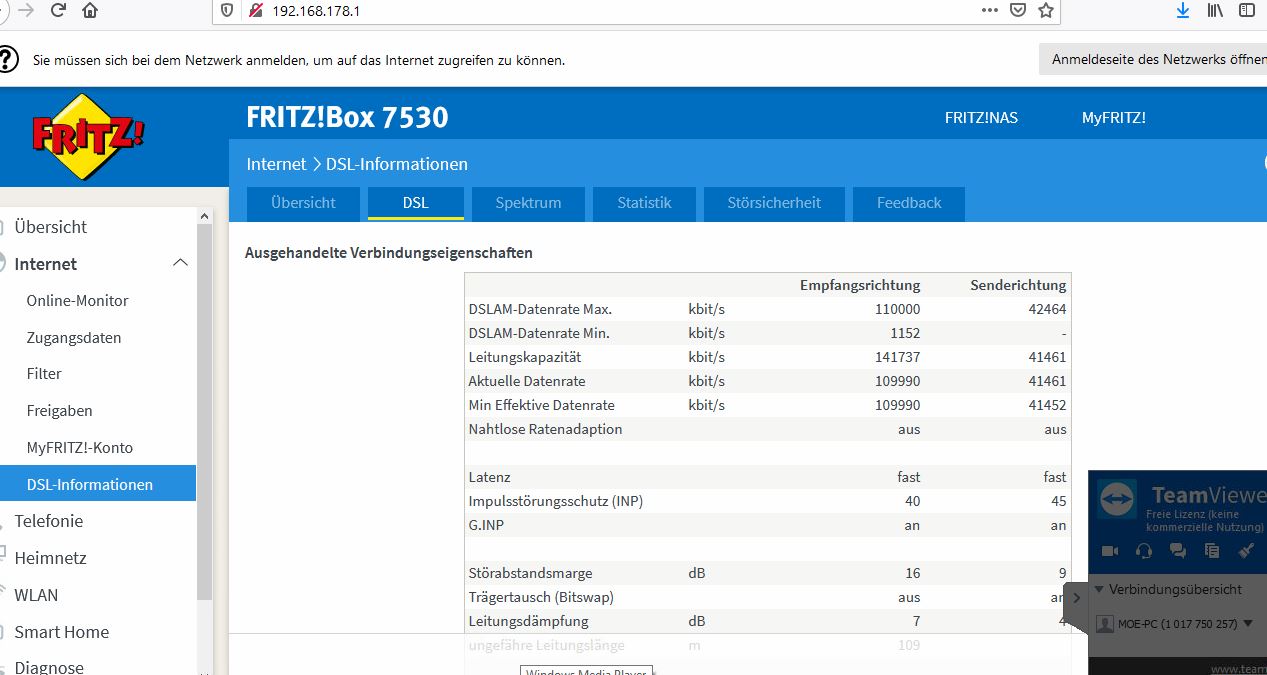
Task: Open Filter in the sidebar
Action: tap(44, 373)
